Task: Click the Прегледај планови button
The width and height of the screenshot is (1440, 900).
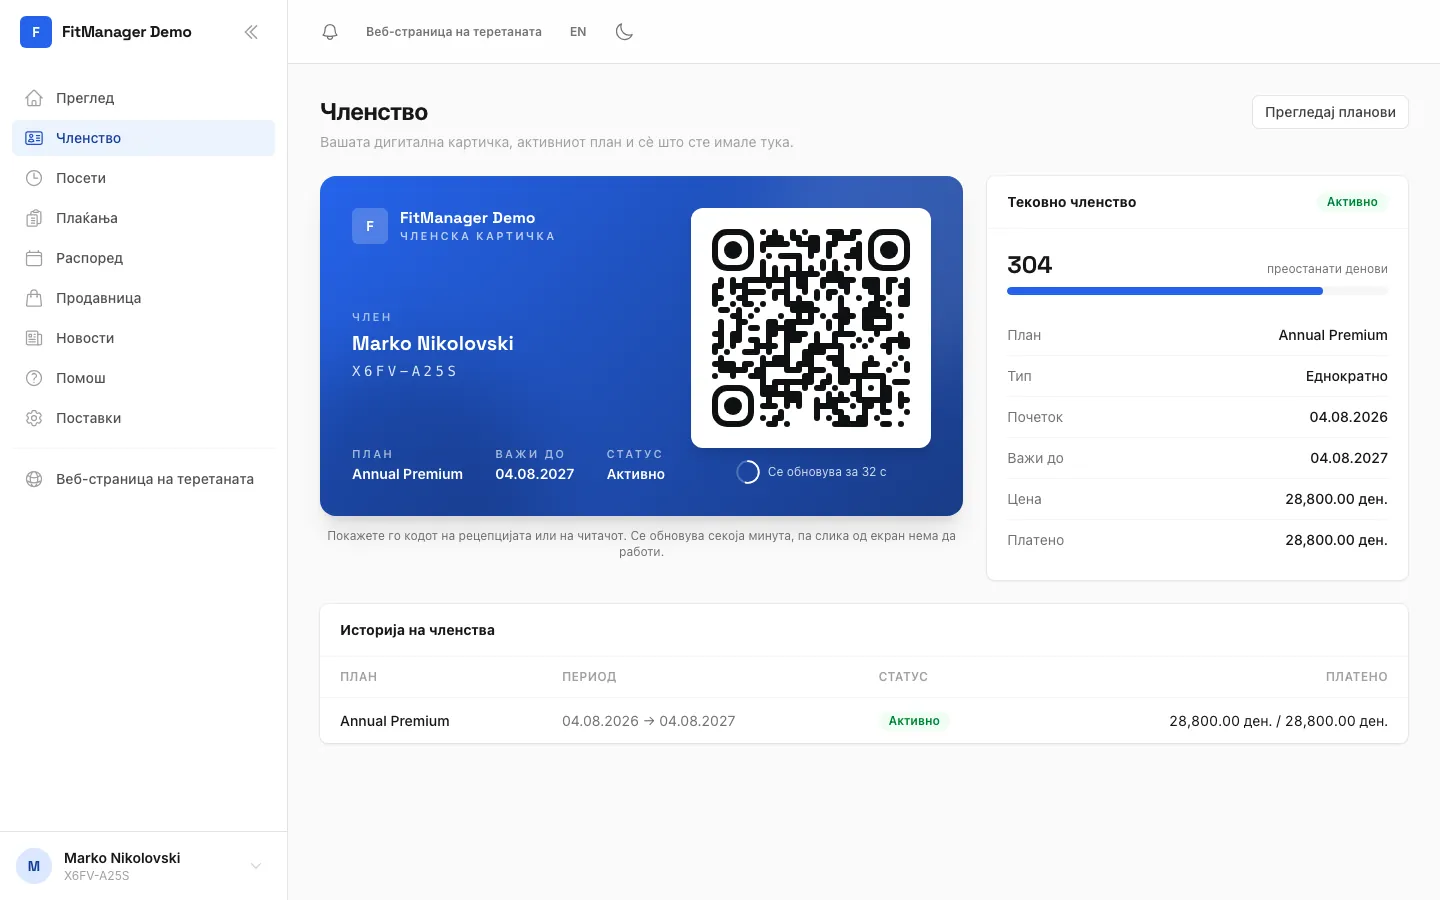Action: tap(1330, 112)
